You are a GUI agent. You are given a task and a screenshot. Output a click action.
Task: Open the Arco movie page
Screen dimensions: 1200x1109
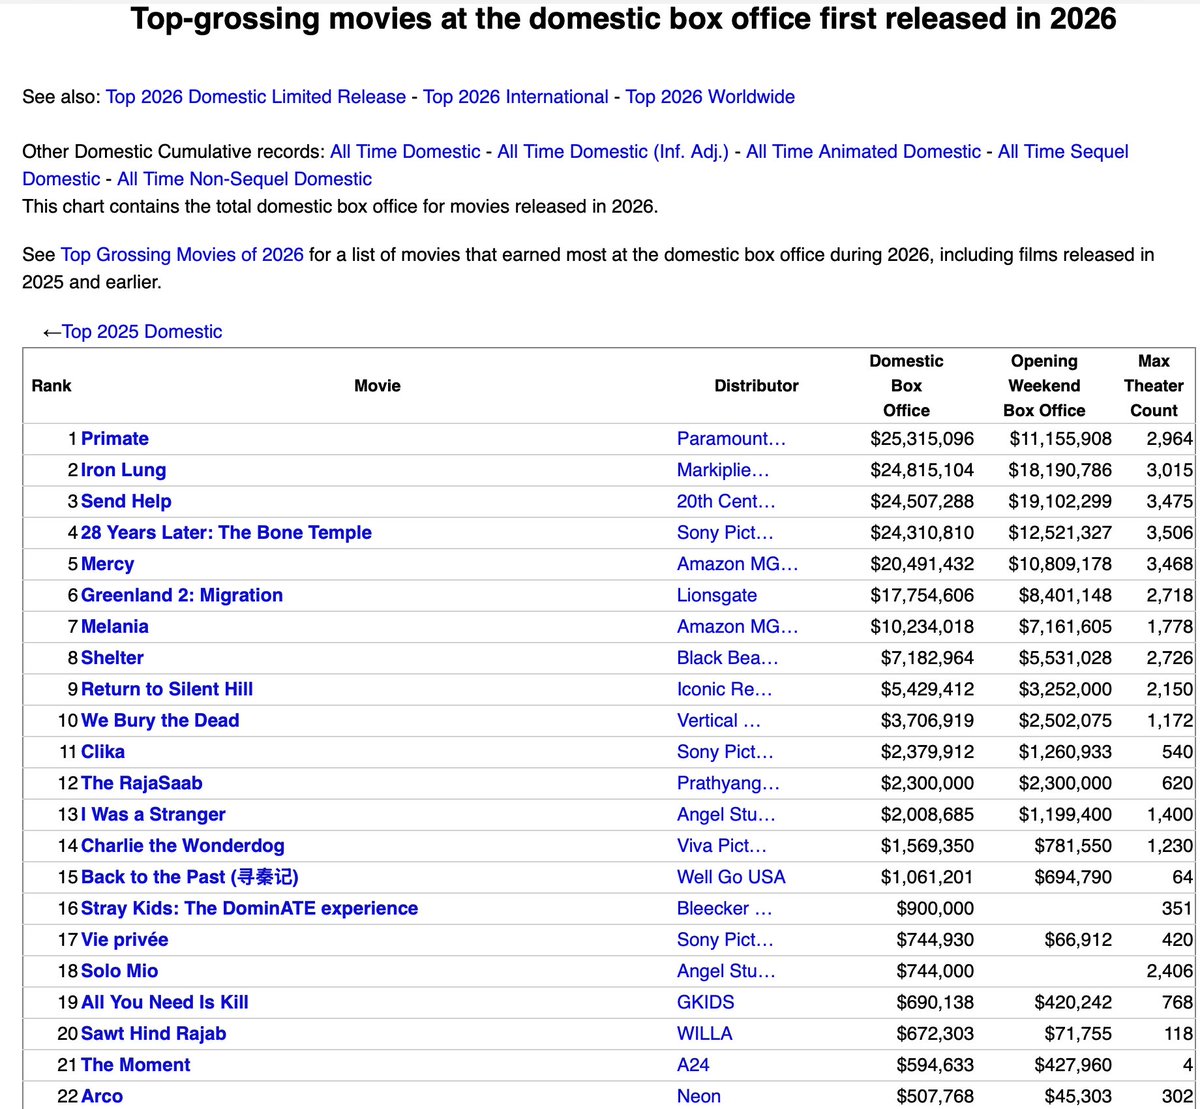(102, 1097)
